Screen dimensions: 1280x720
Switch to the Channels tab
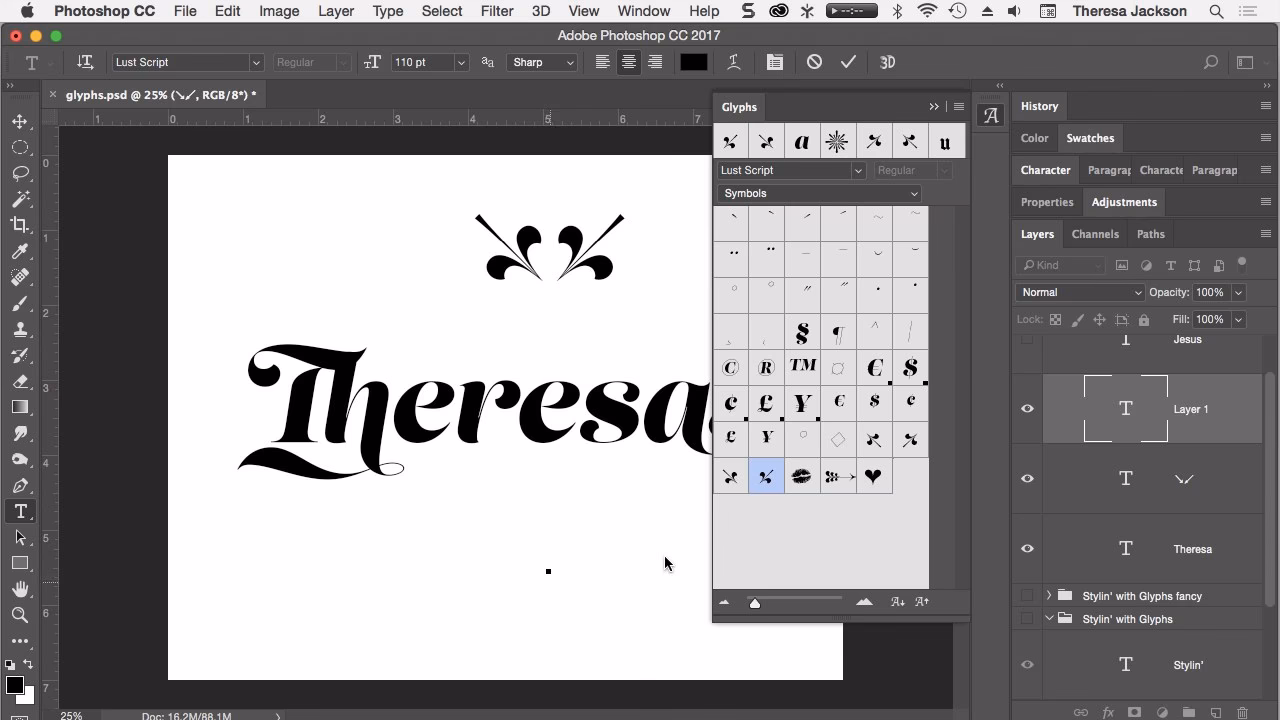tap(1095, 234)
